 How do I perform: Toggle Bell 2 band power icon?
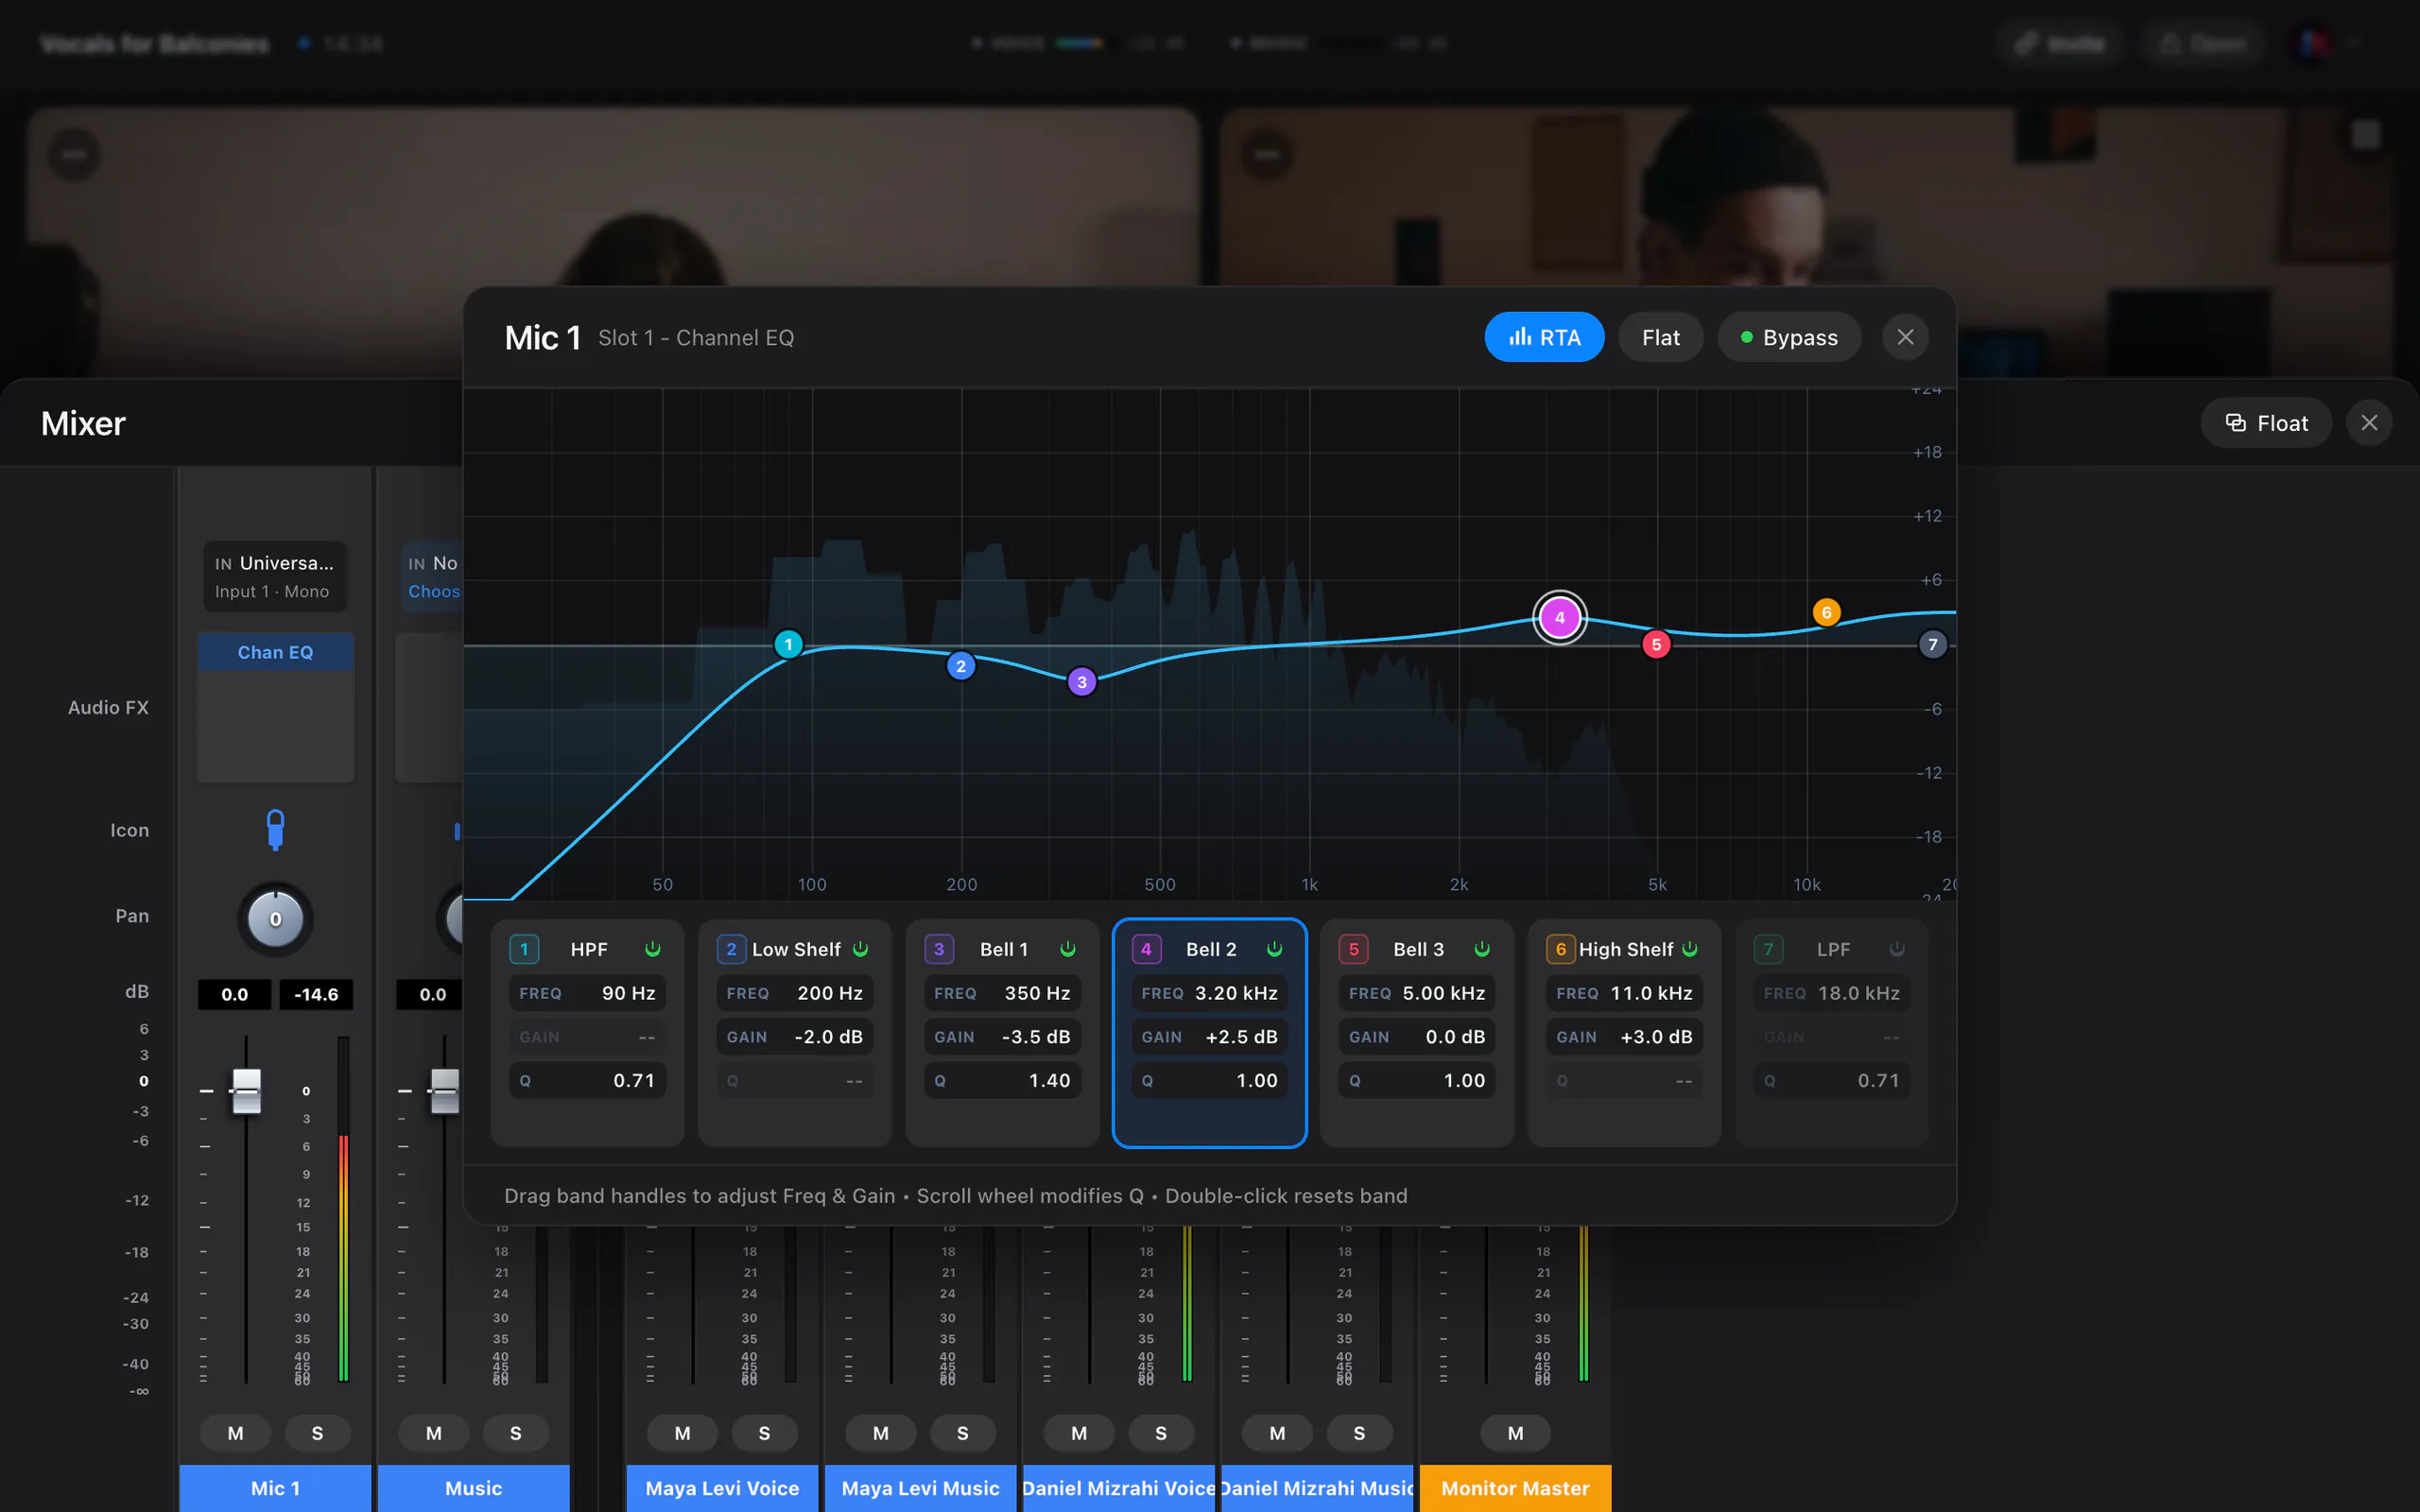coord(1275,948)
